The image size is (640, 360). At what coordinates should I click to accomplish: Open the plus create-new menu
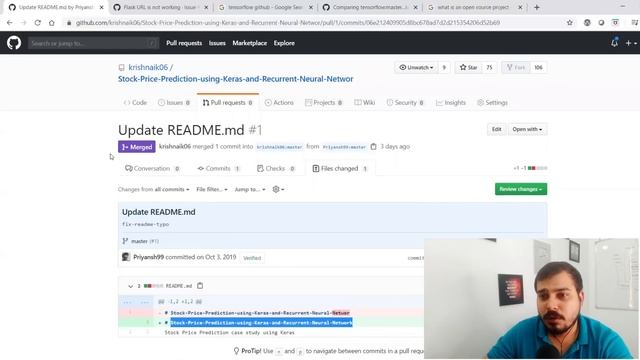[631, 43]
